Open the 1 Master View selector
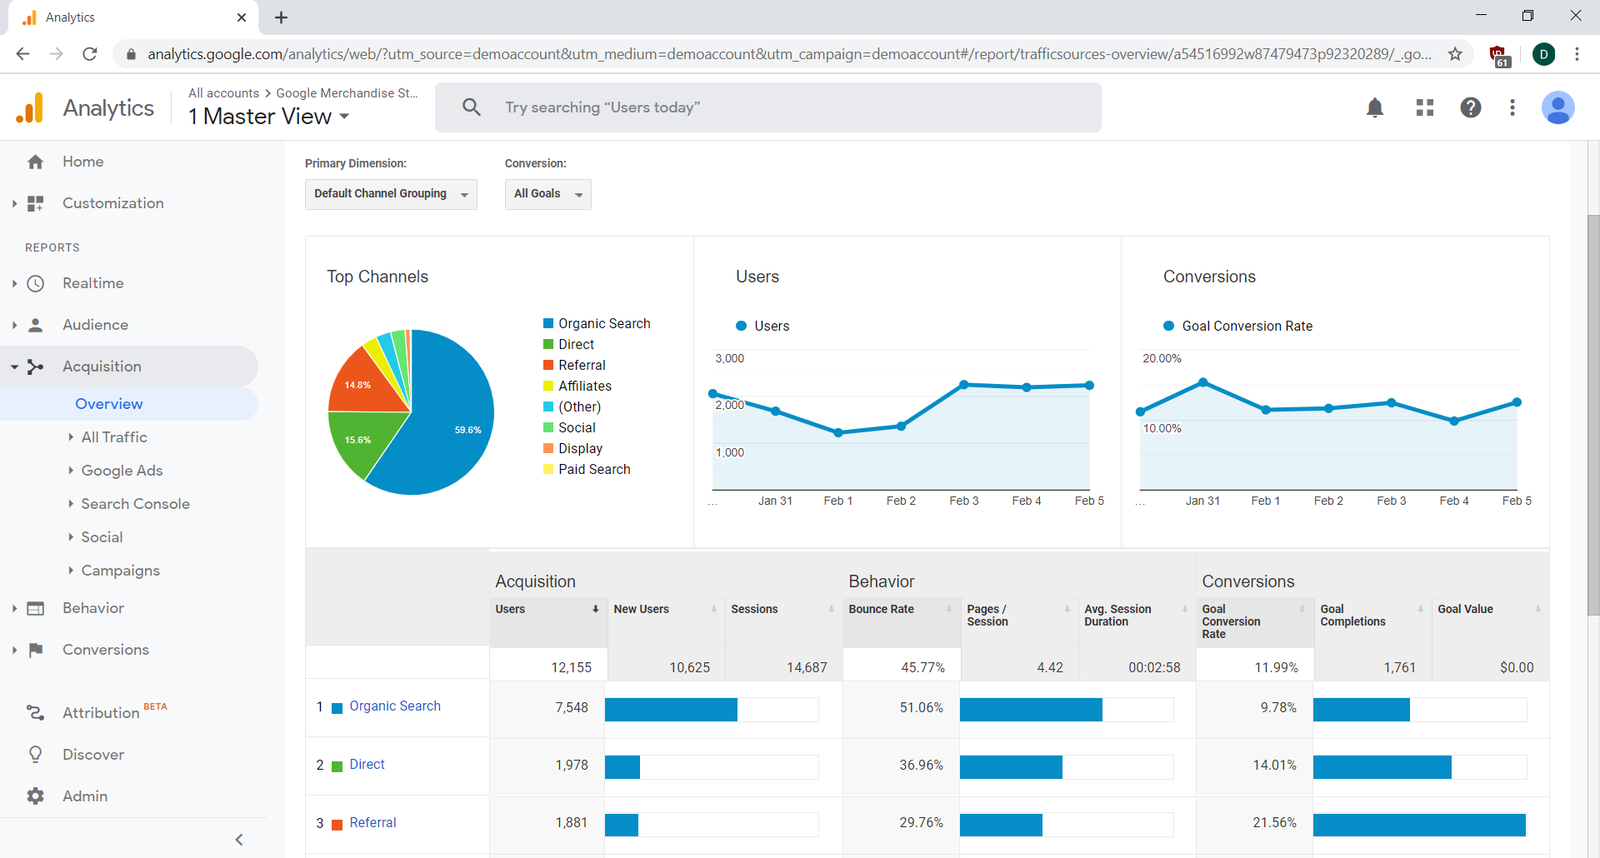The height and width of the screenshot is (858, 1600). click(269, 117)
